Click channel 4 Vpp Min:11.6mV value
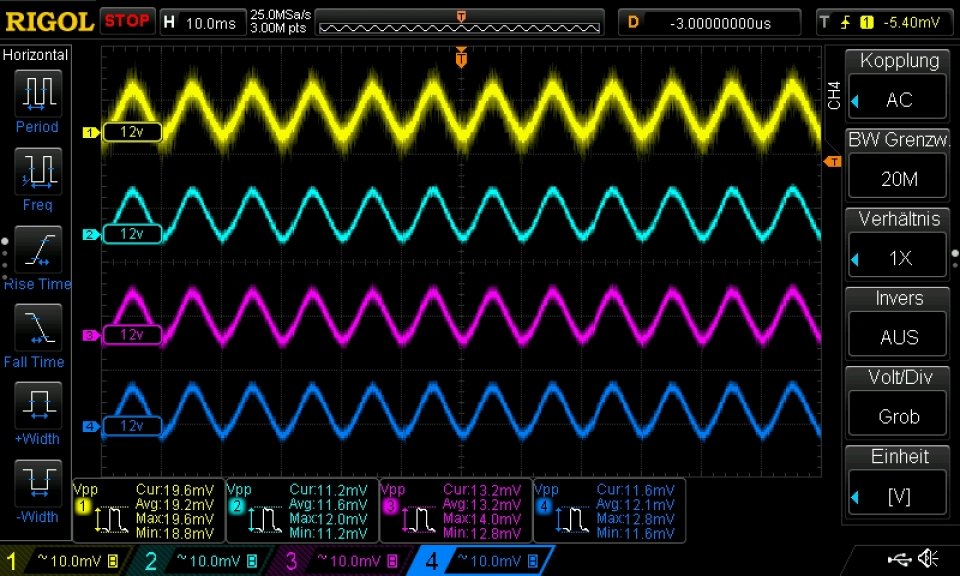This screenshot has width=960, height=576. (636, 533)
